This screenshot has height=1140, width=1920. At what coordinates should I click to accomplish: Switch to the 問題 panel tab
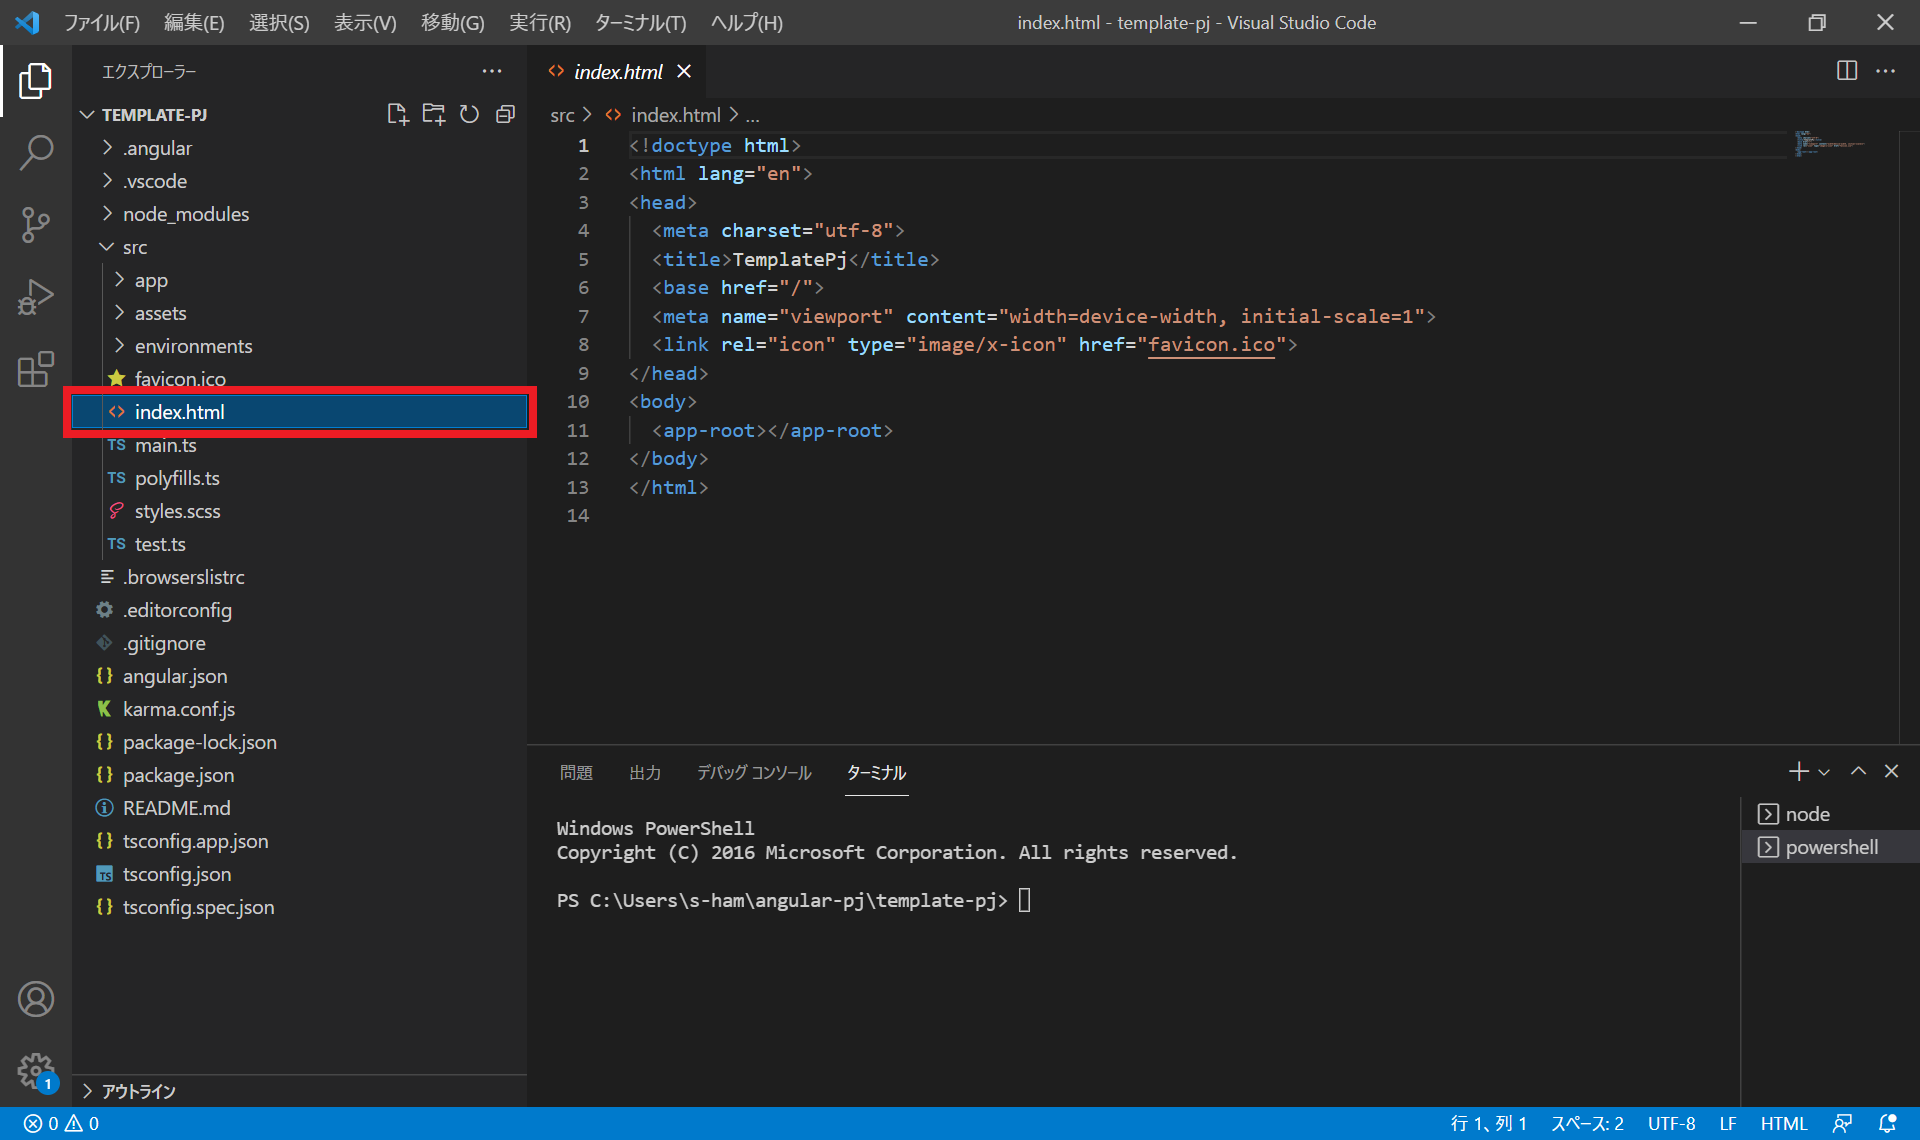coord(576,772)
